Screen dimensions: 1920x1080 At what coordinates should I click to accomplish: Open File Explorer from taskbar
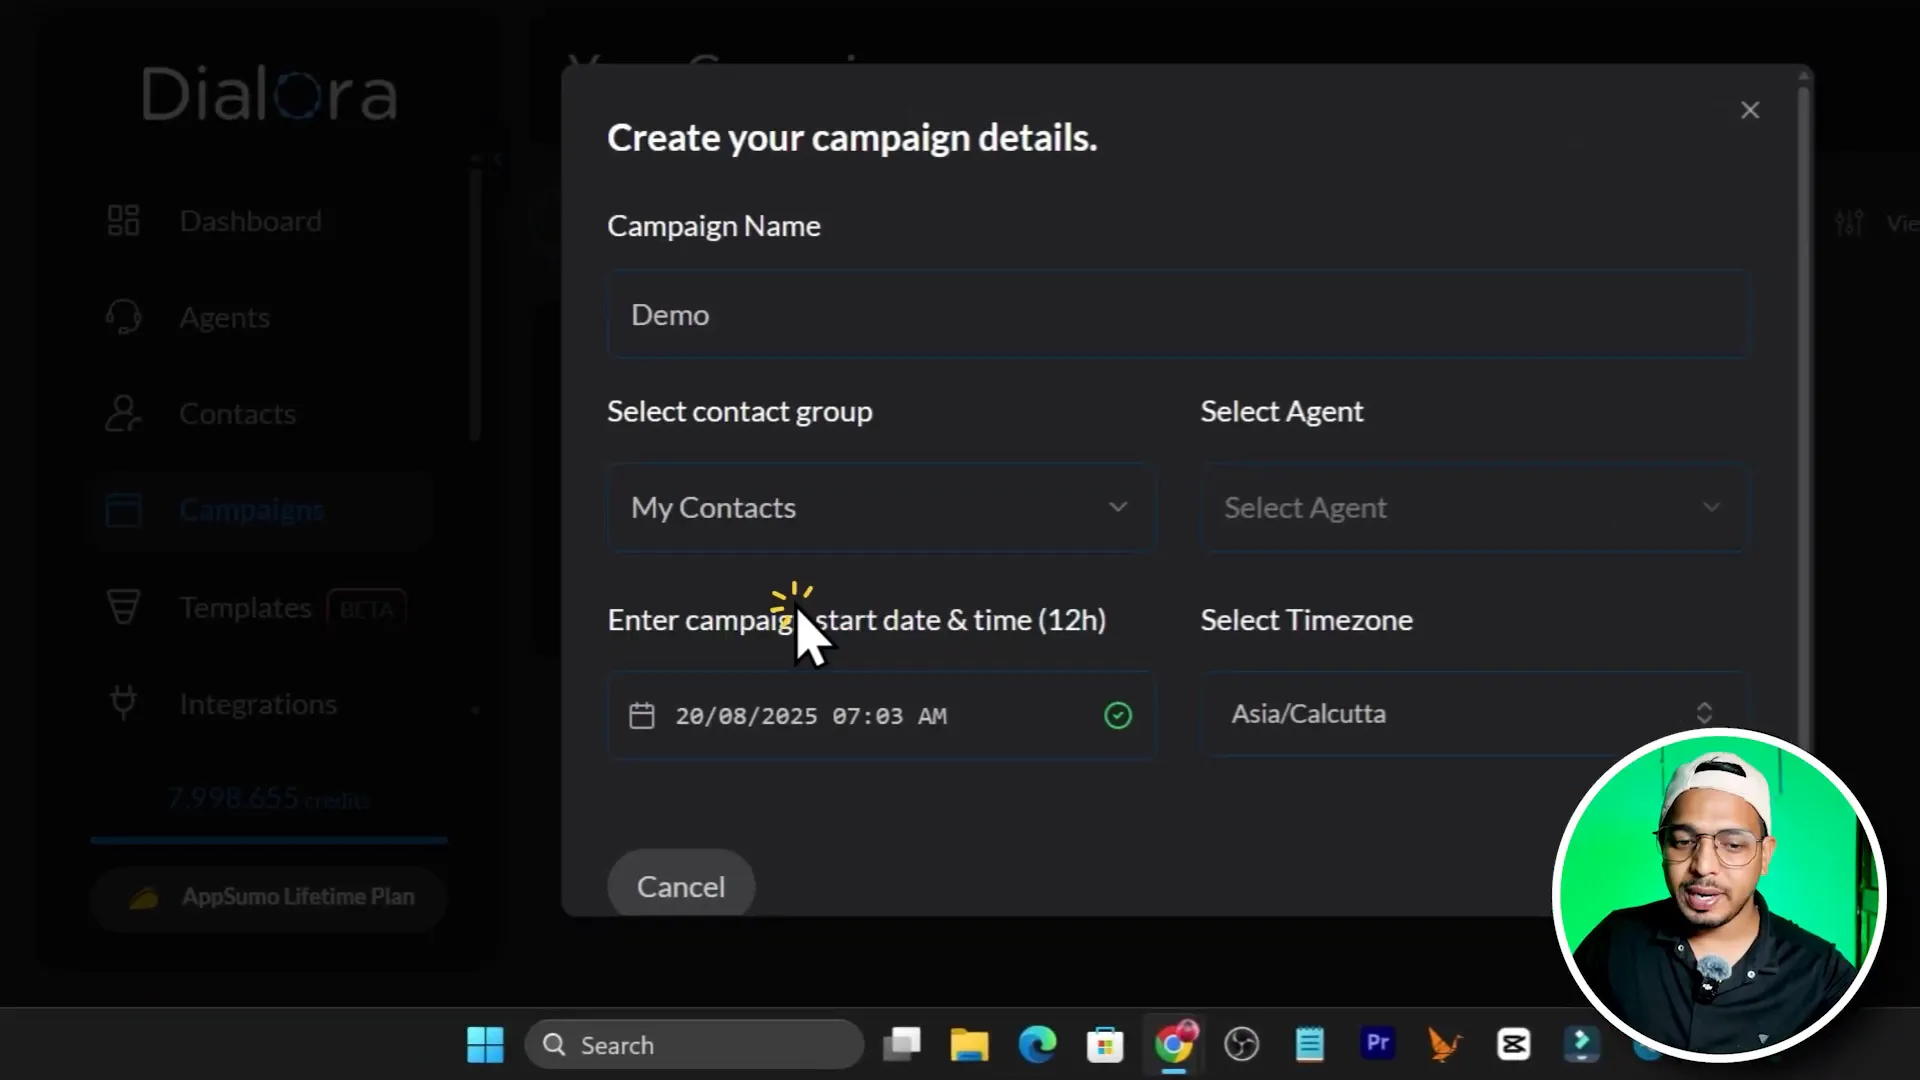968,1045
